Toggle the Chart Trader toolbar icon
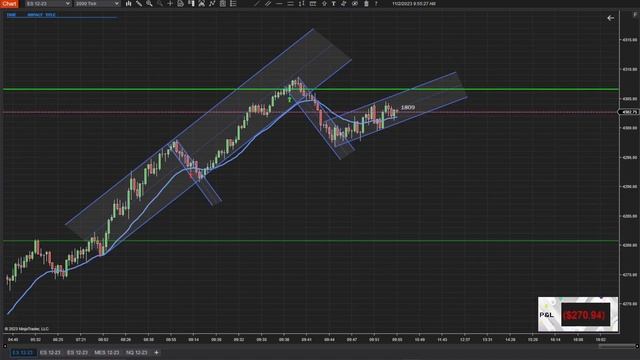 pyautogui.click(x=191, y=4)
